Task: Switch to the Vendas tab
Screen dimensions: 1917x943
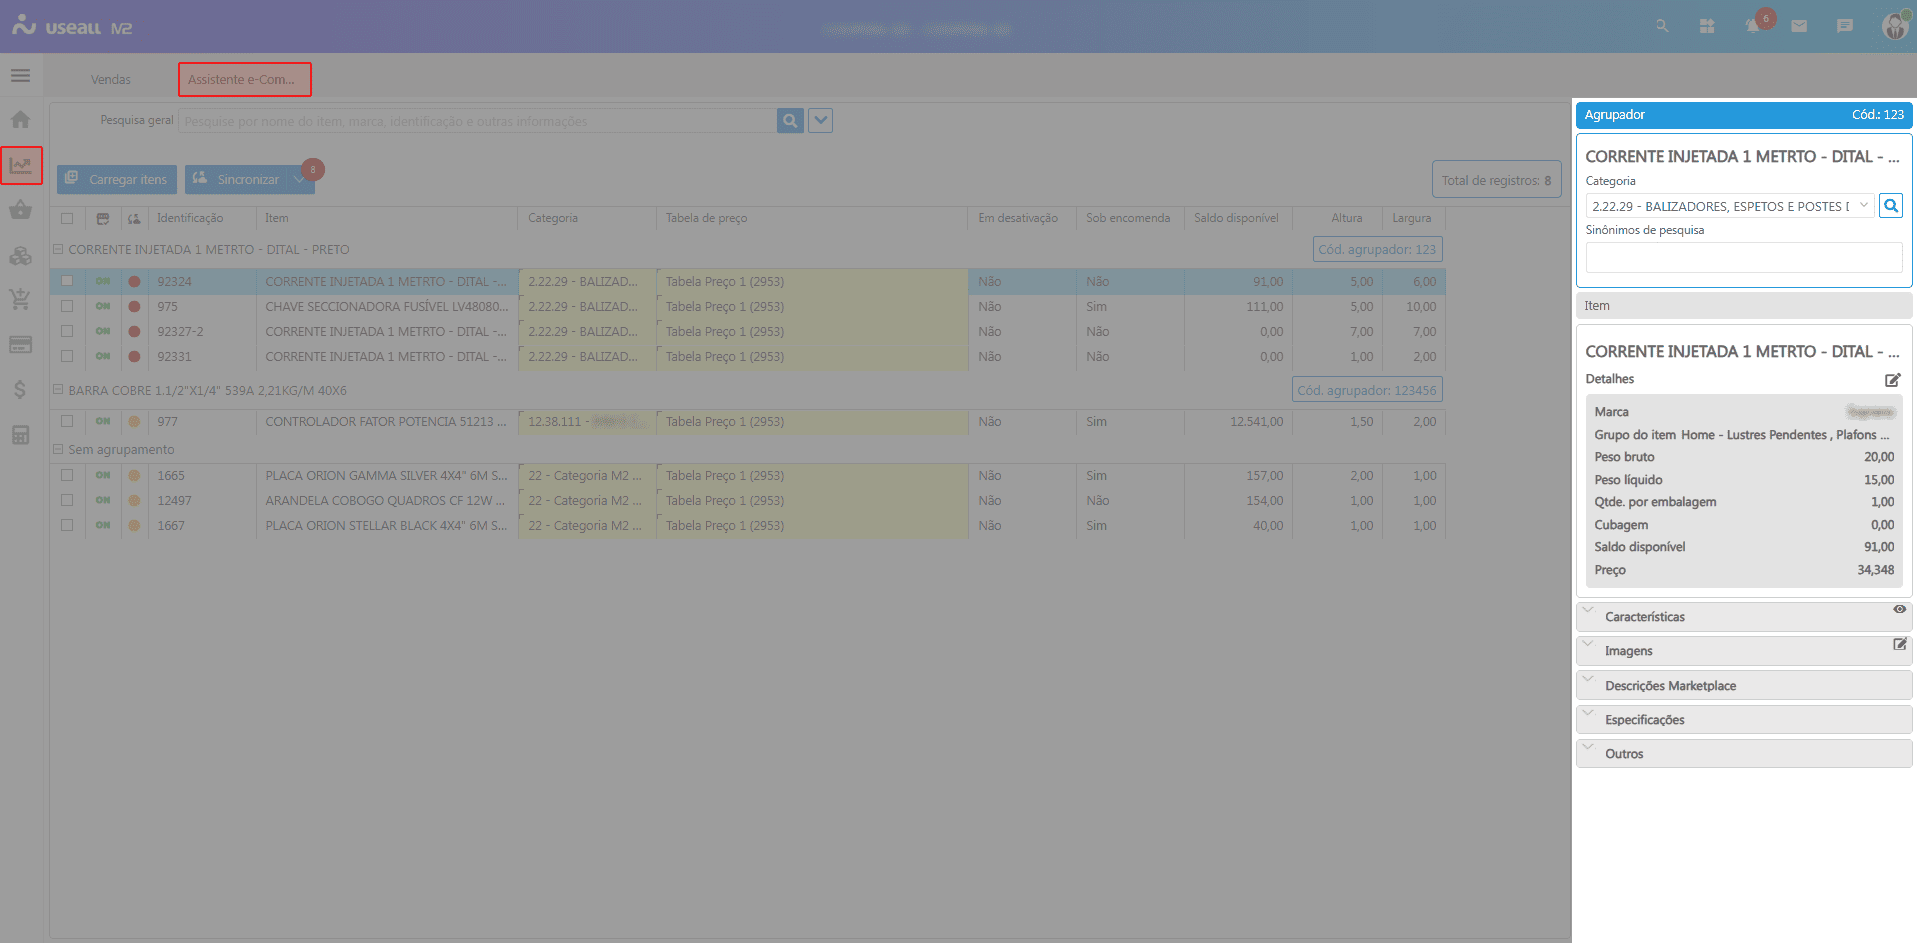Action: click(x=110, y=80)
